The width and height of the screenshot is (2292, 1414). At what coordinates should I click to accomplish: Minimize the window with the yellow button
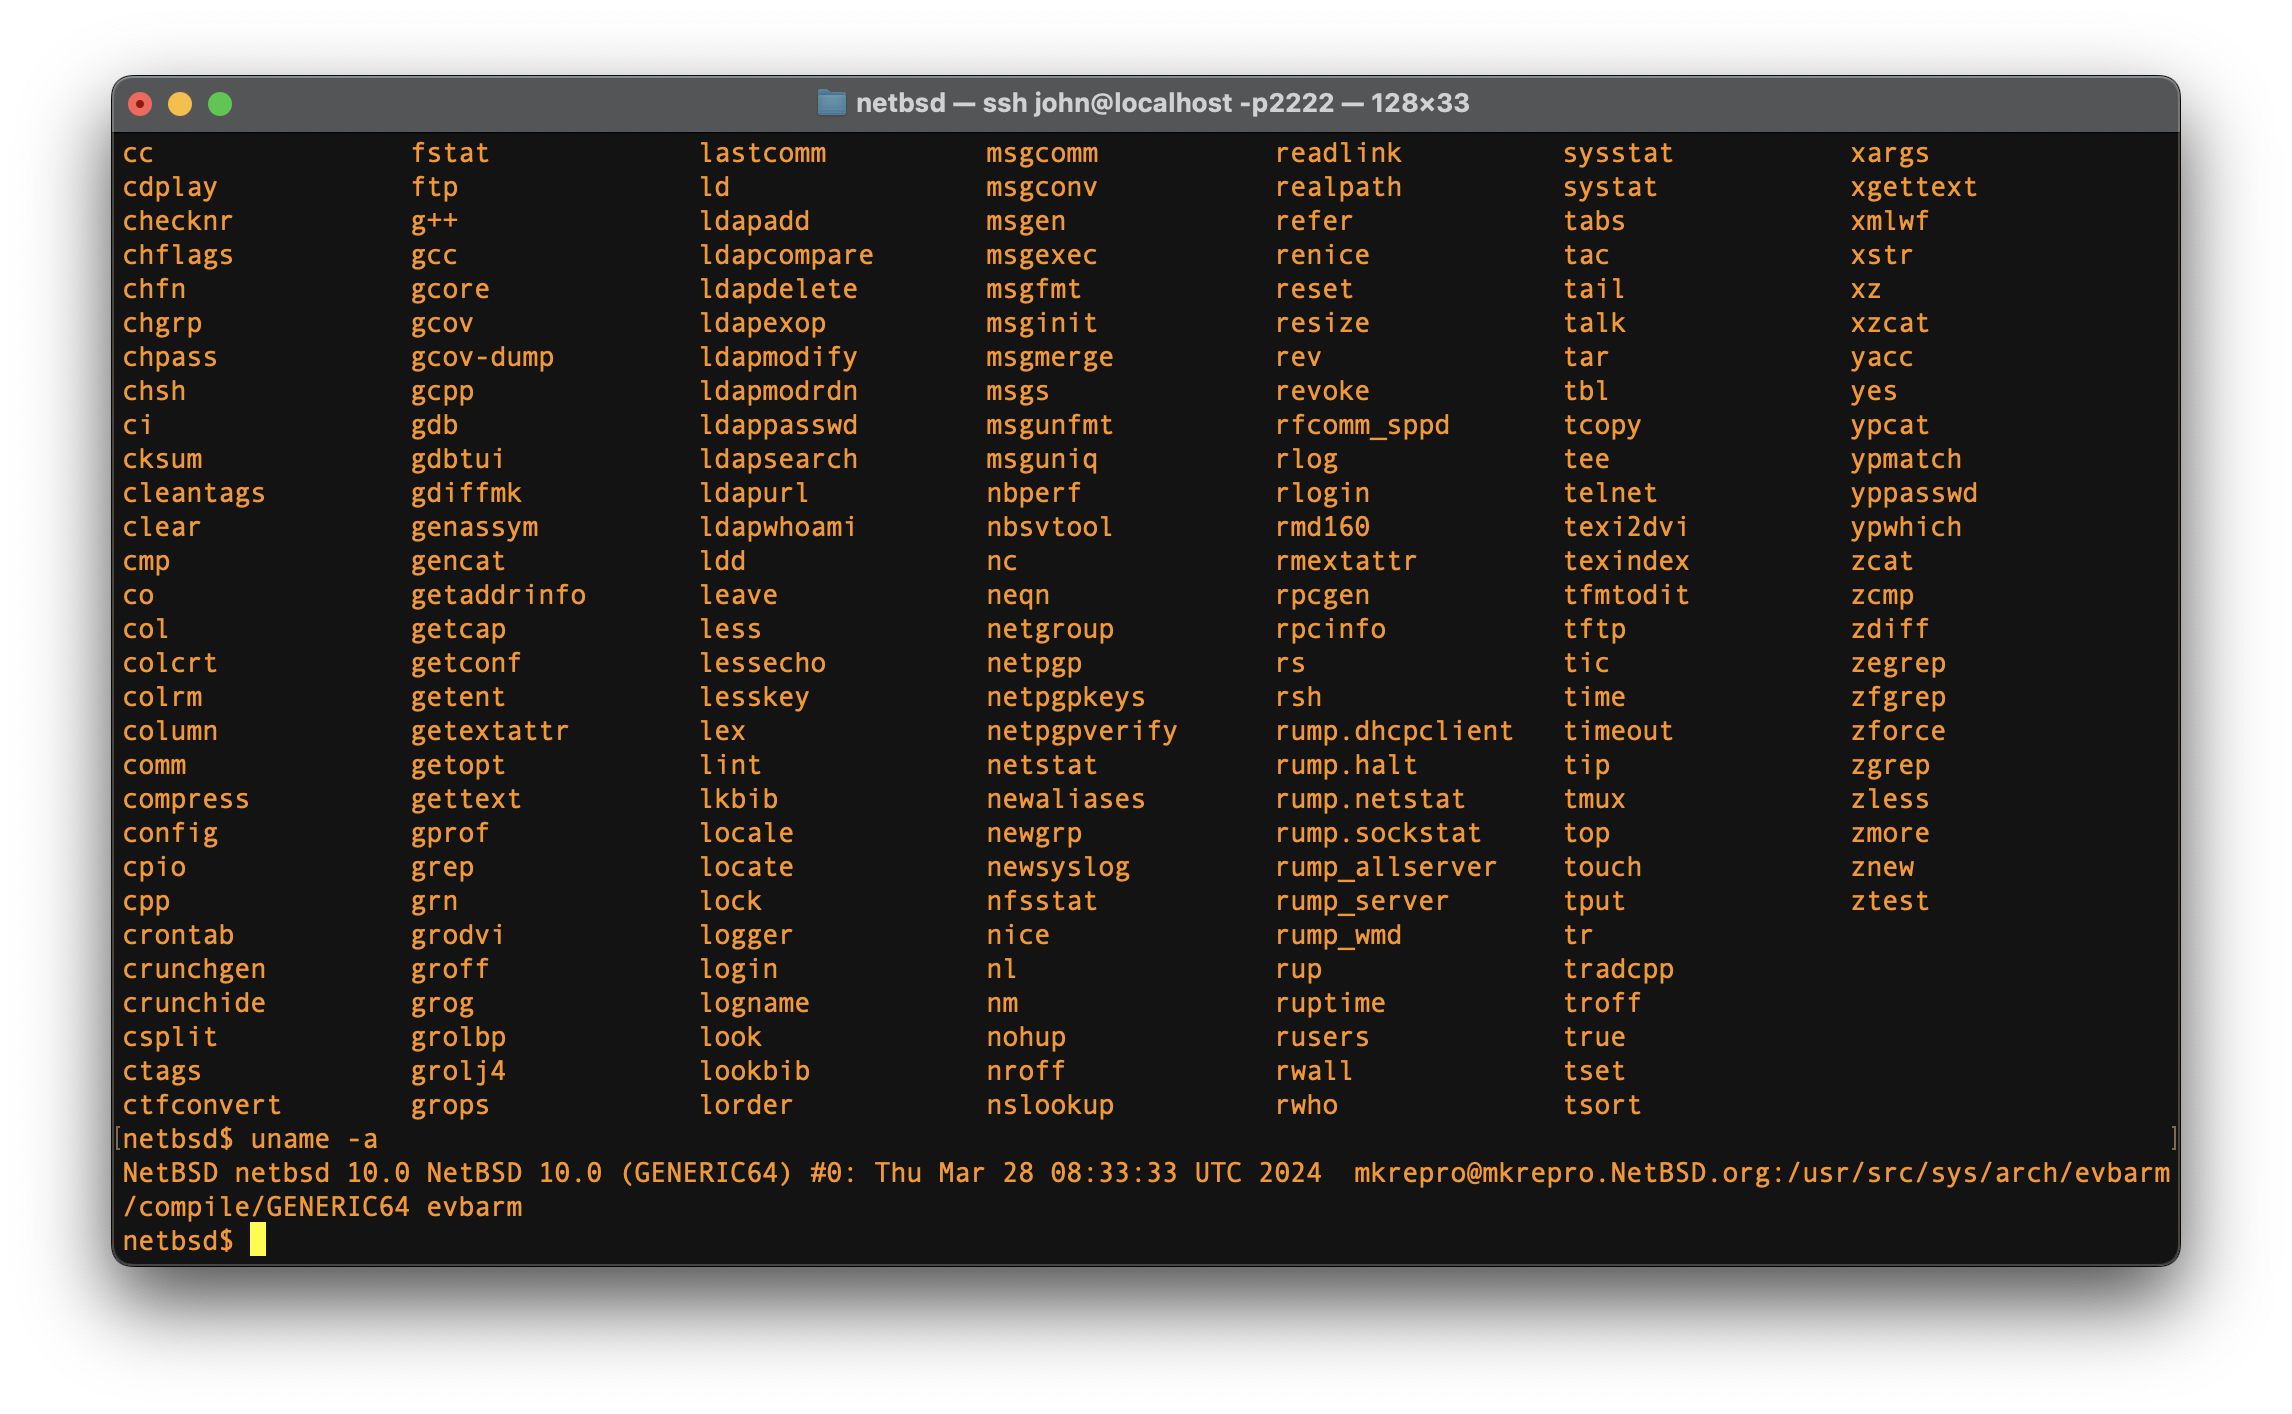tap(180, 104)
